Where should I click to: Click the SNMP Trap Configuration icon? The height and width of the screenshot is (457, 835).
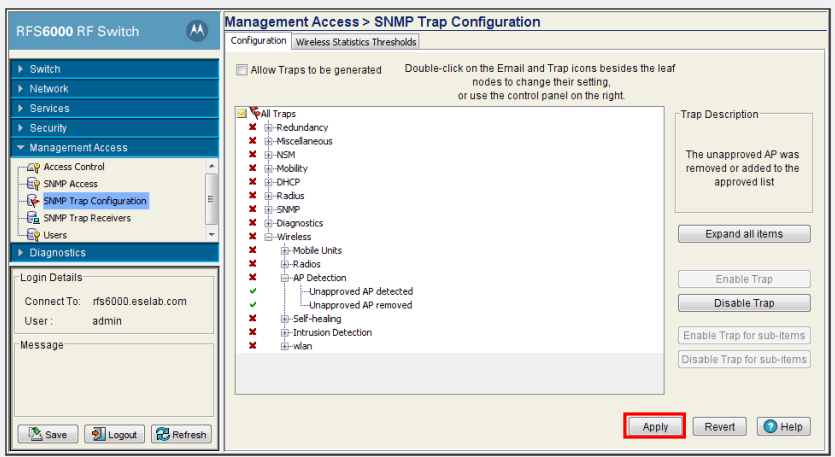pyautogui.click(x=33, y=201)
